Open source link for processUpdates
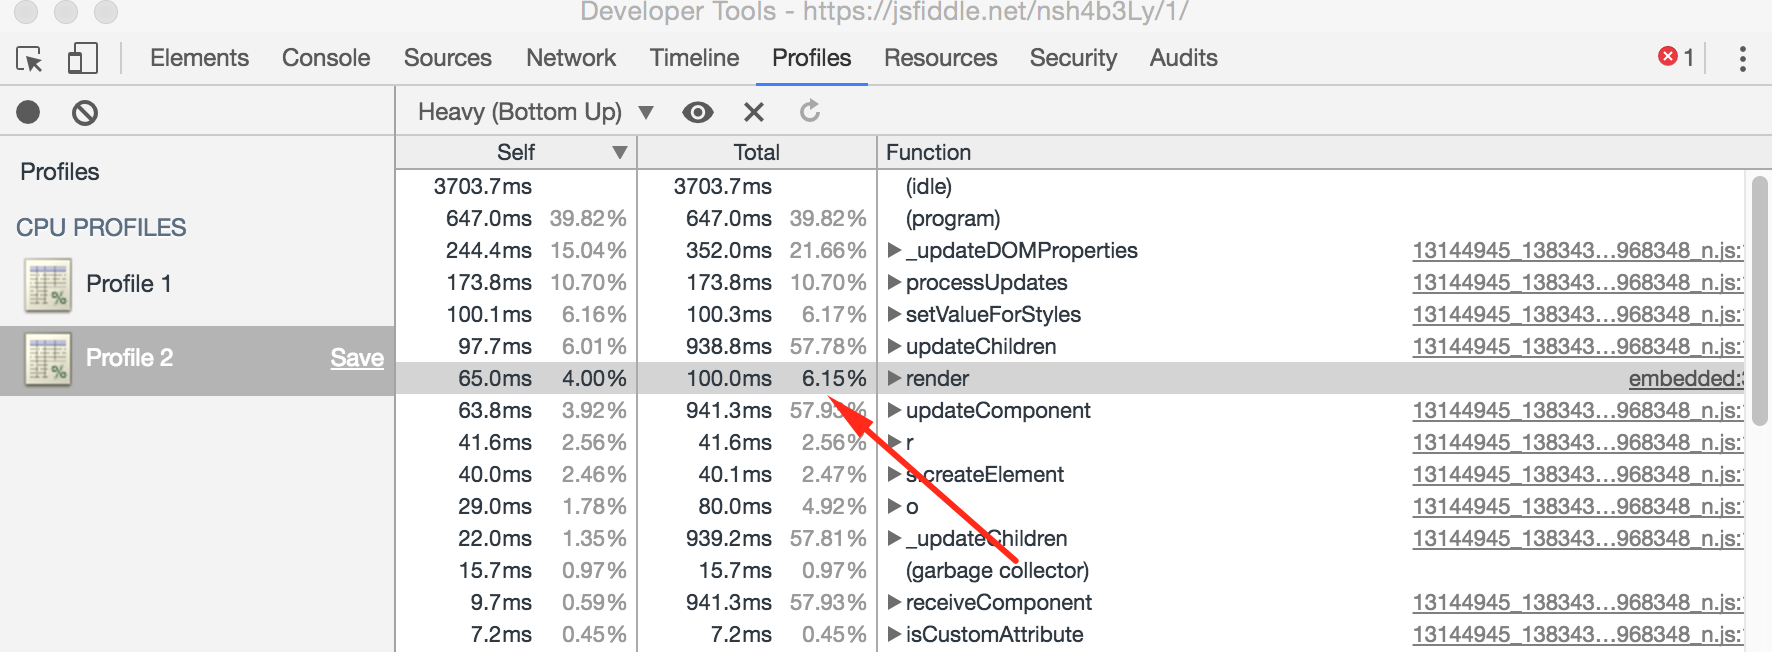 (x=1577, y=282)
